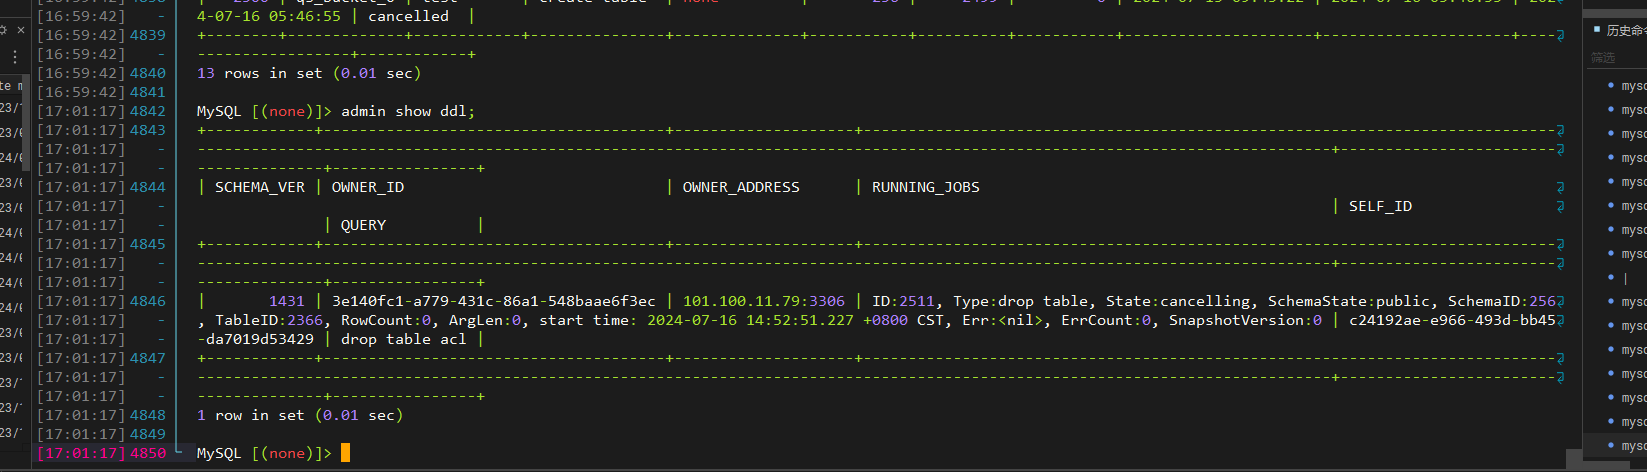Click the "admin show ddl;" command text

click(408, 111)
